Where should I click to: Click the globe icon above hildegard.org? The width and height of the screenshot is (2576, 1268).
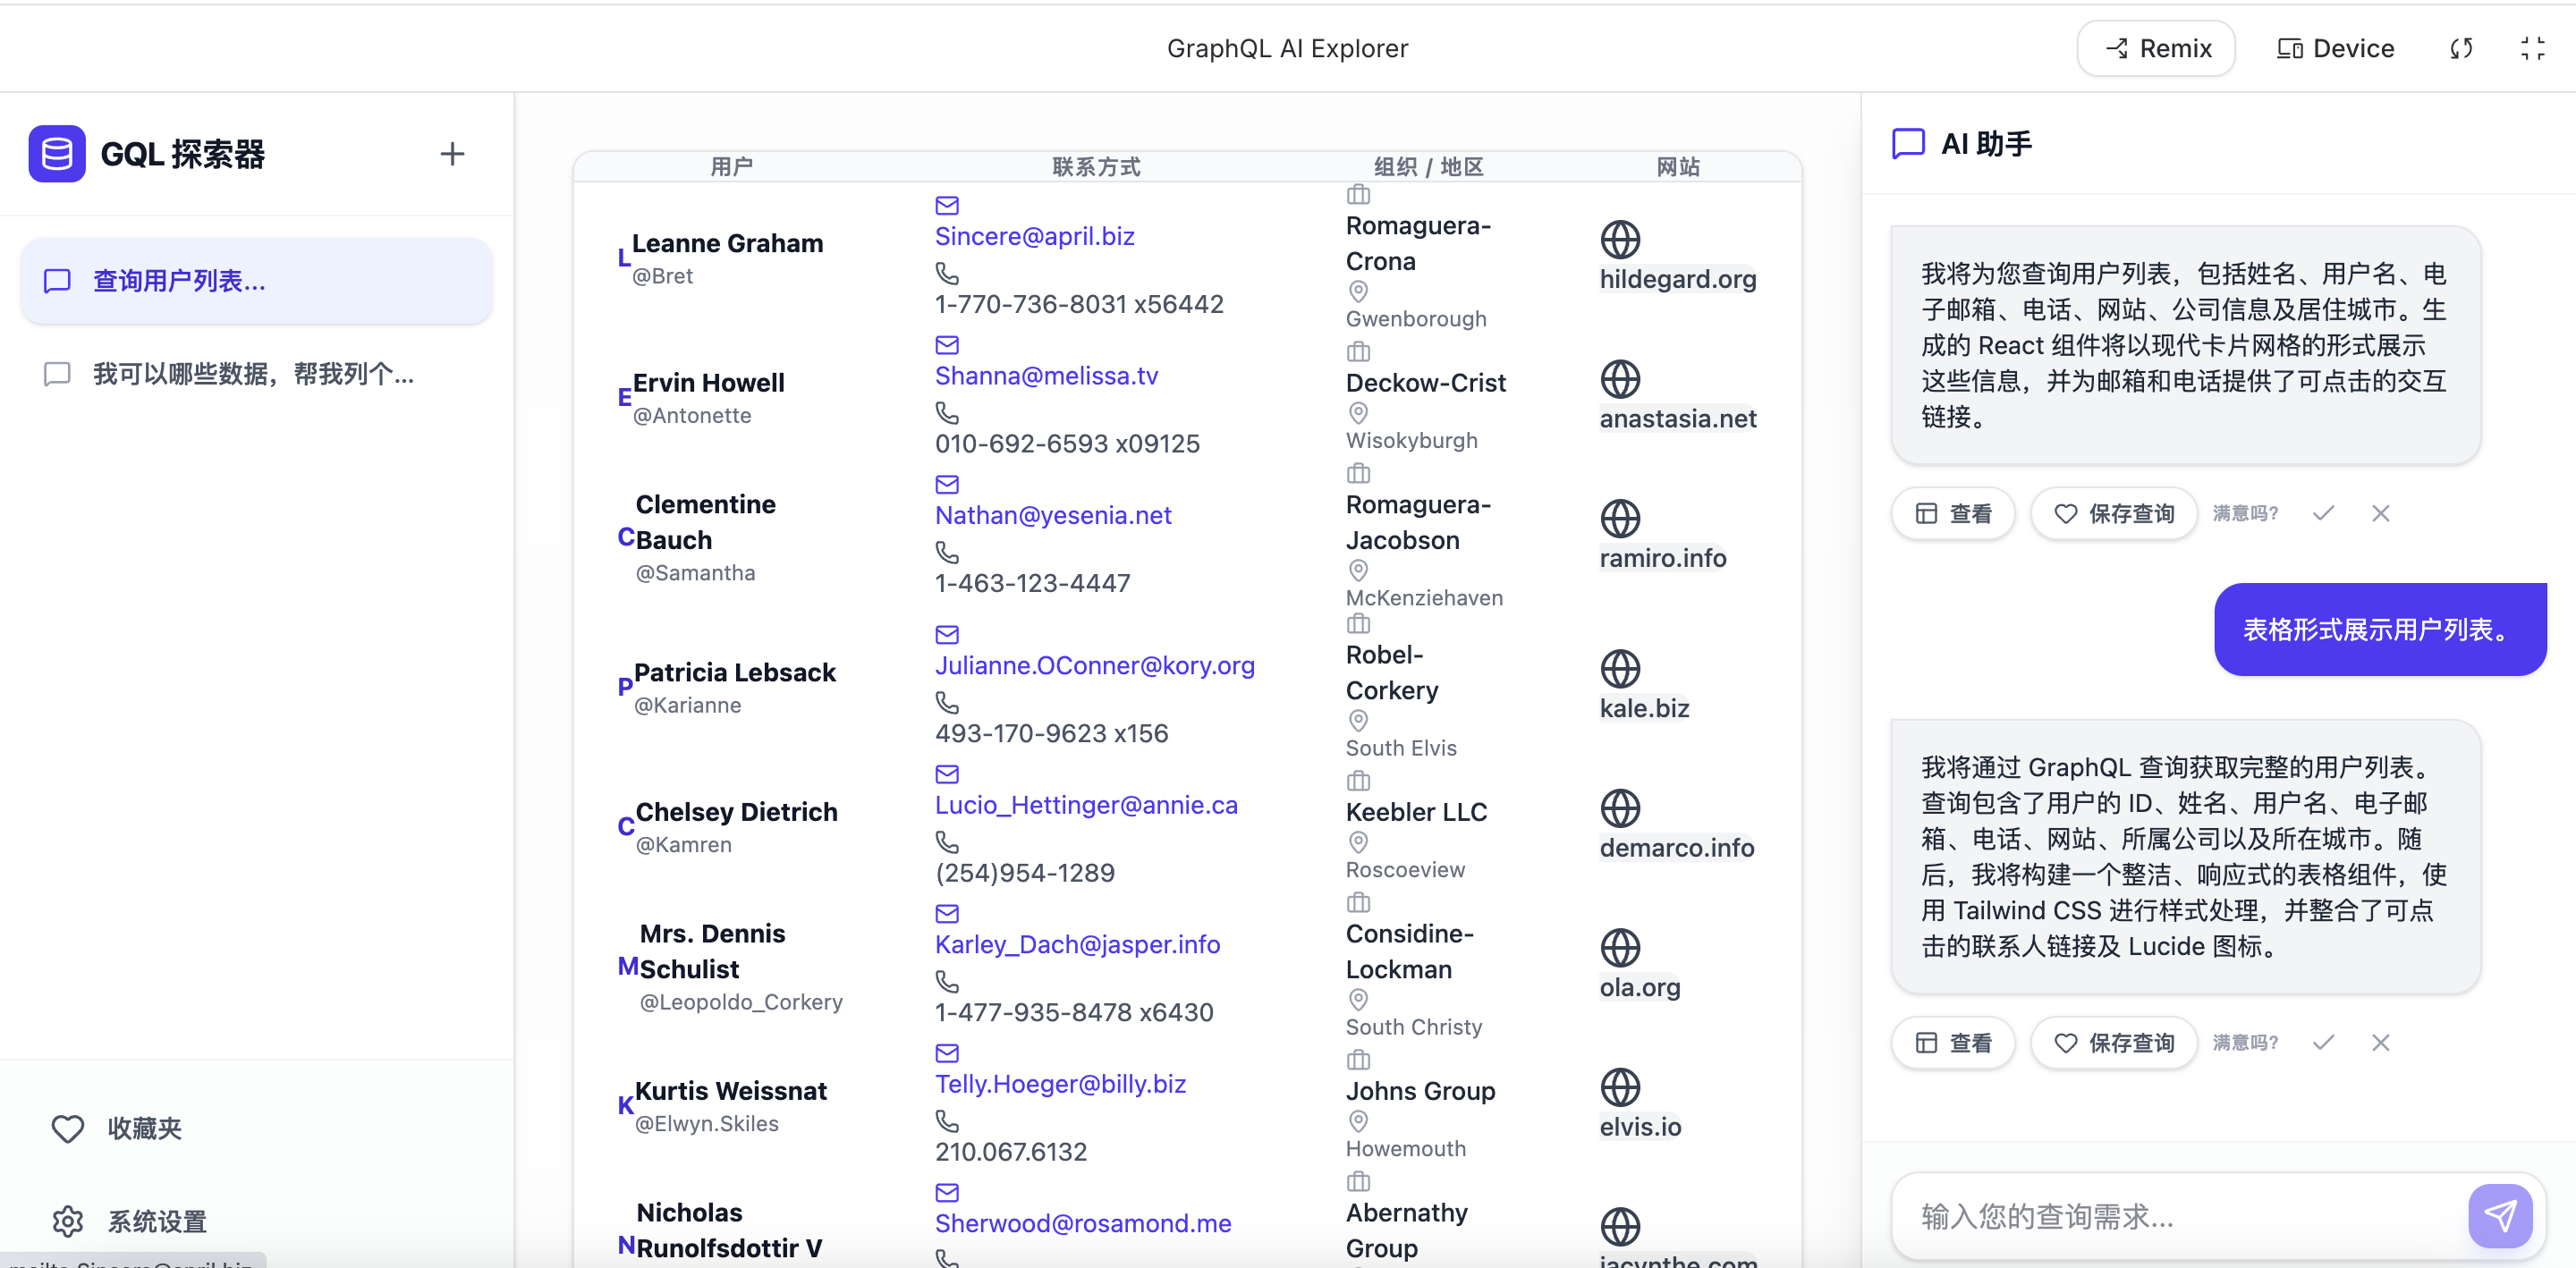[x=1620, y=240]
